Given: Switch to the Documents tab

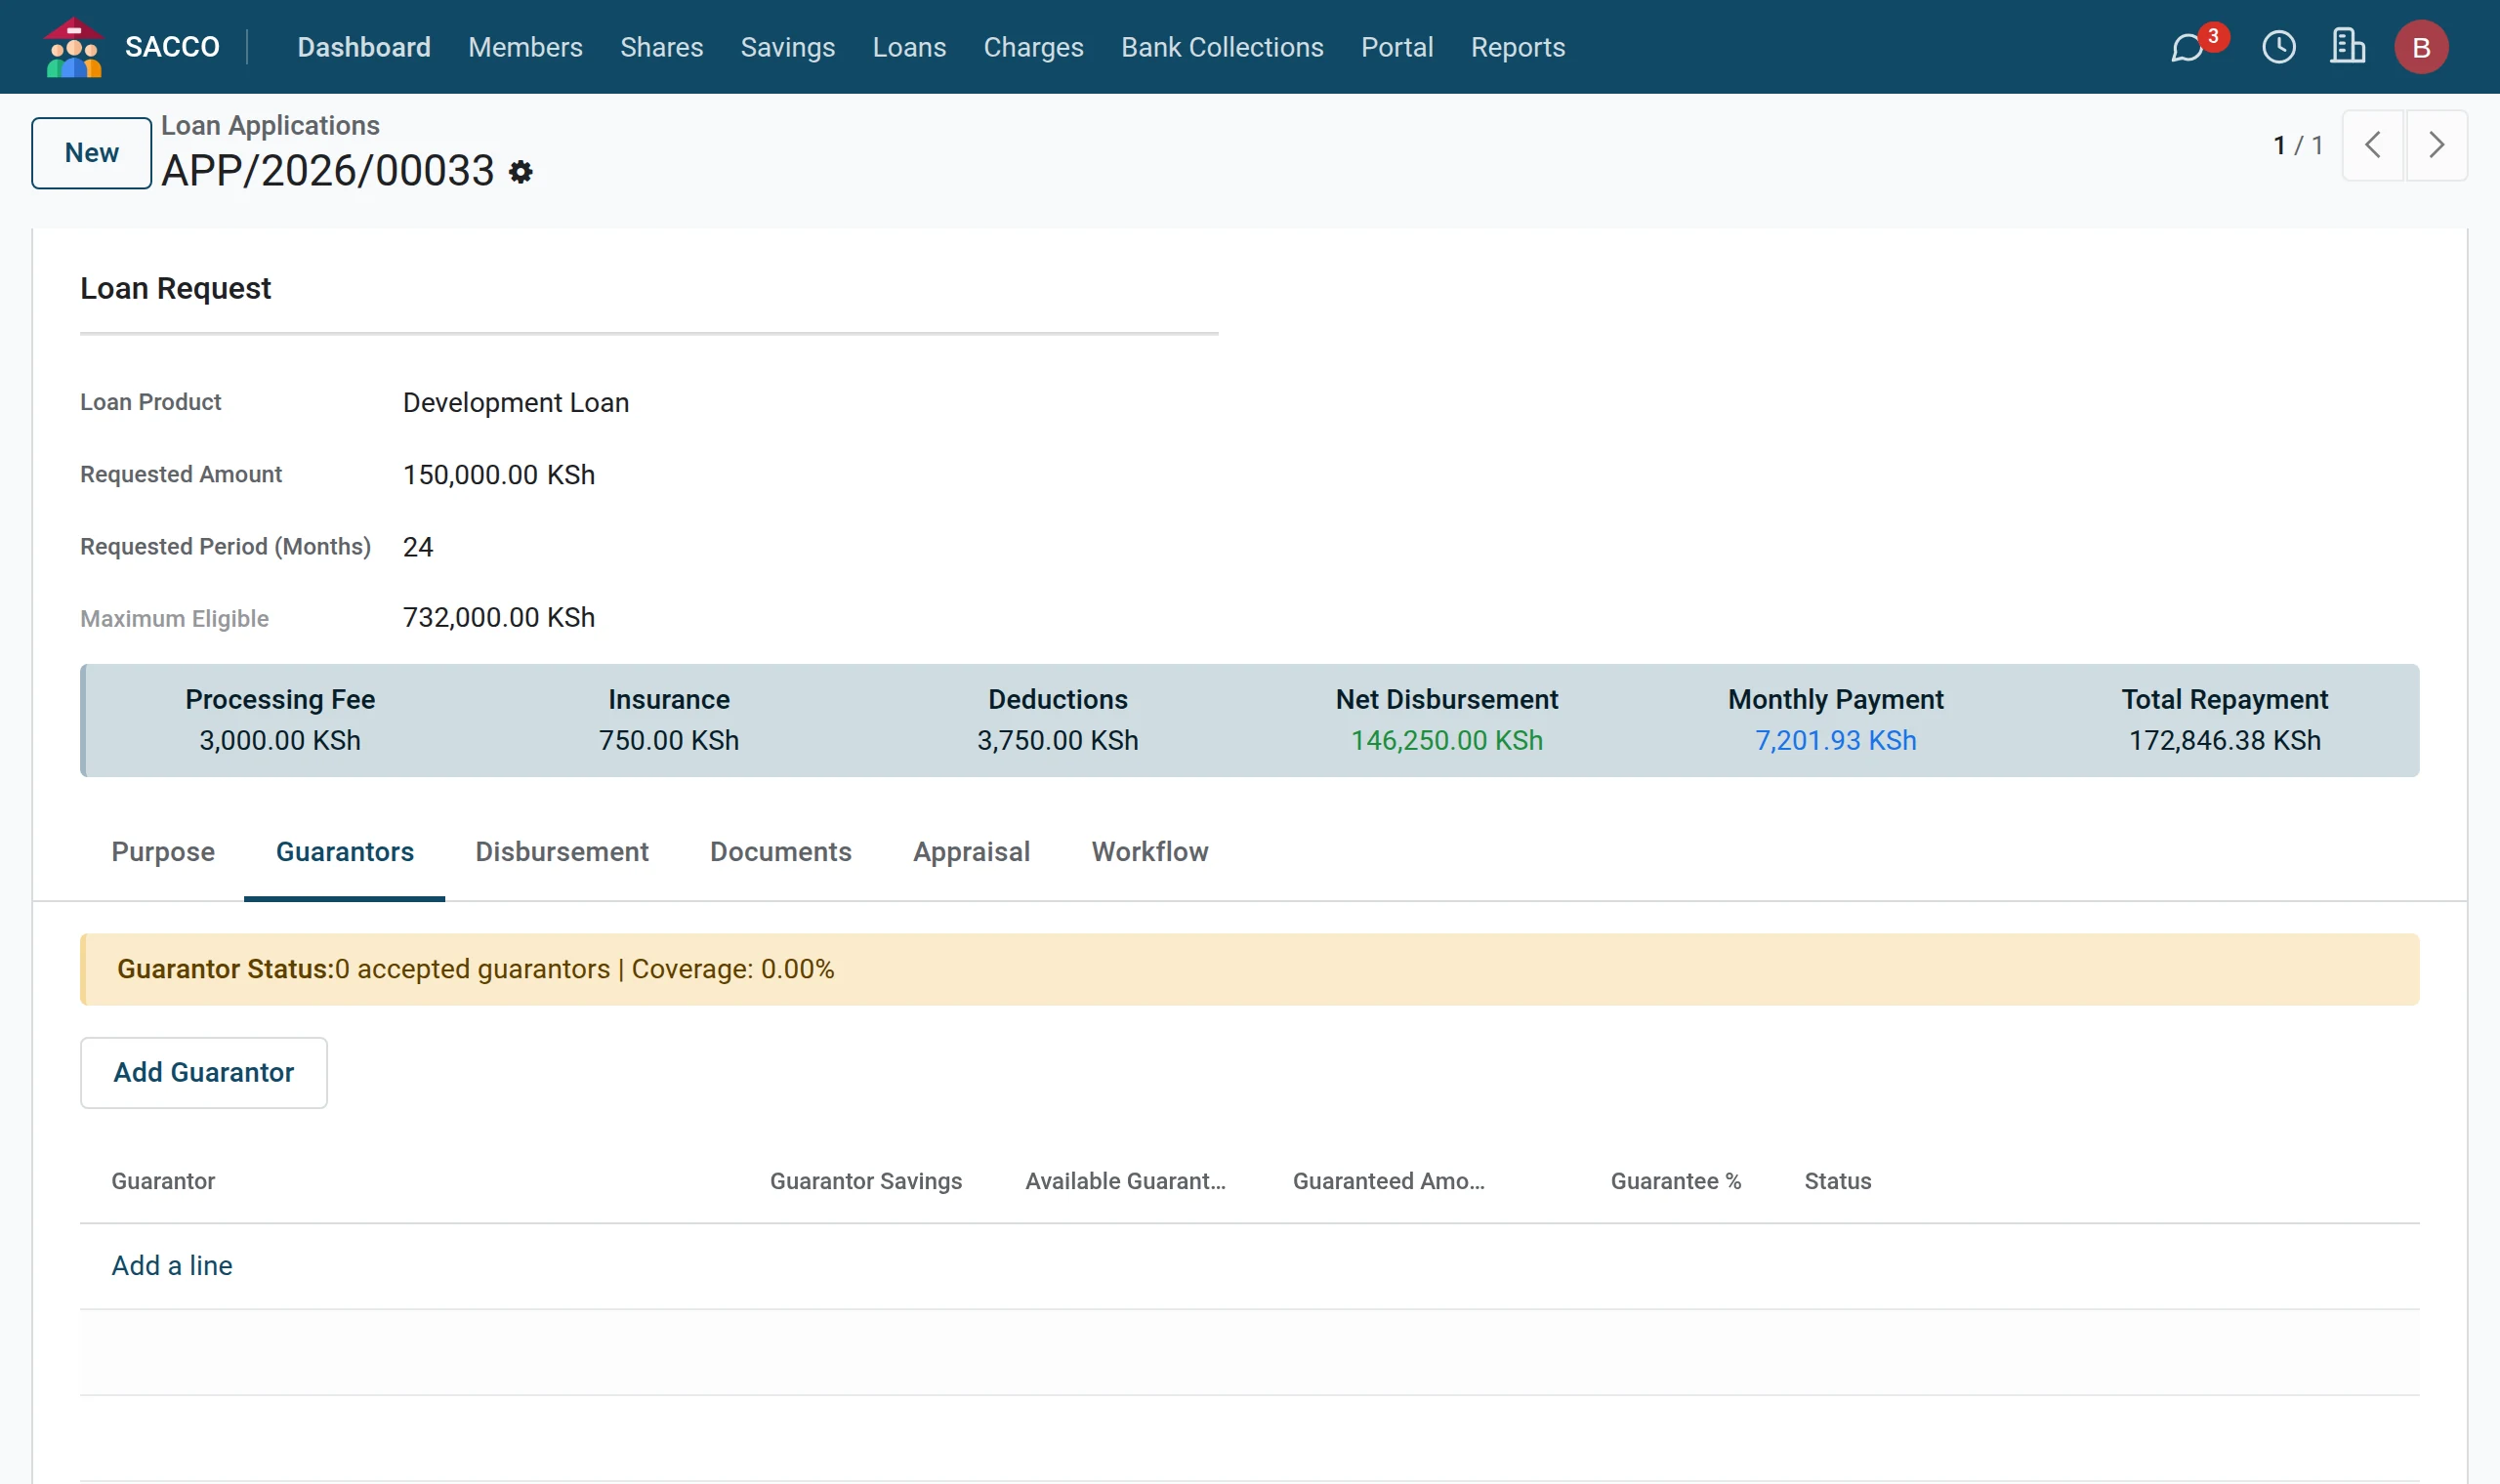Looking at the screenshot, I should (x=781, y=851).
